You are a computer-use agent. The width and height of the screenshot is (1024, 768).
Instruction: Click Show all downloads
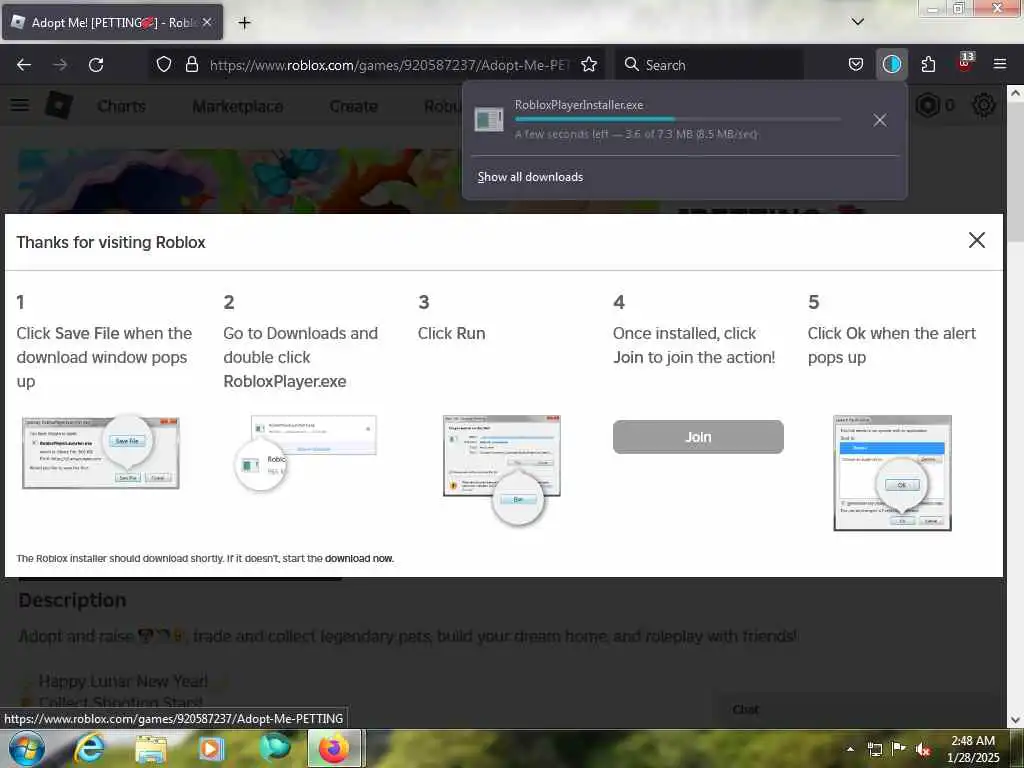[530, 177]
